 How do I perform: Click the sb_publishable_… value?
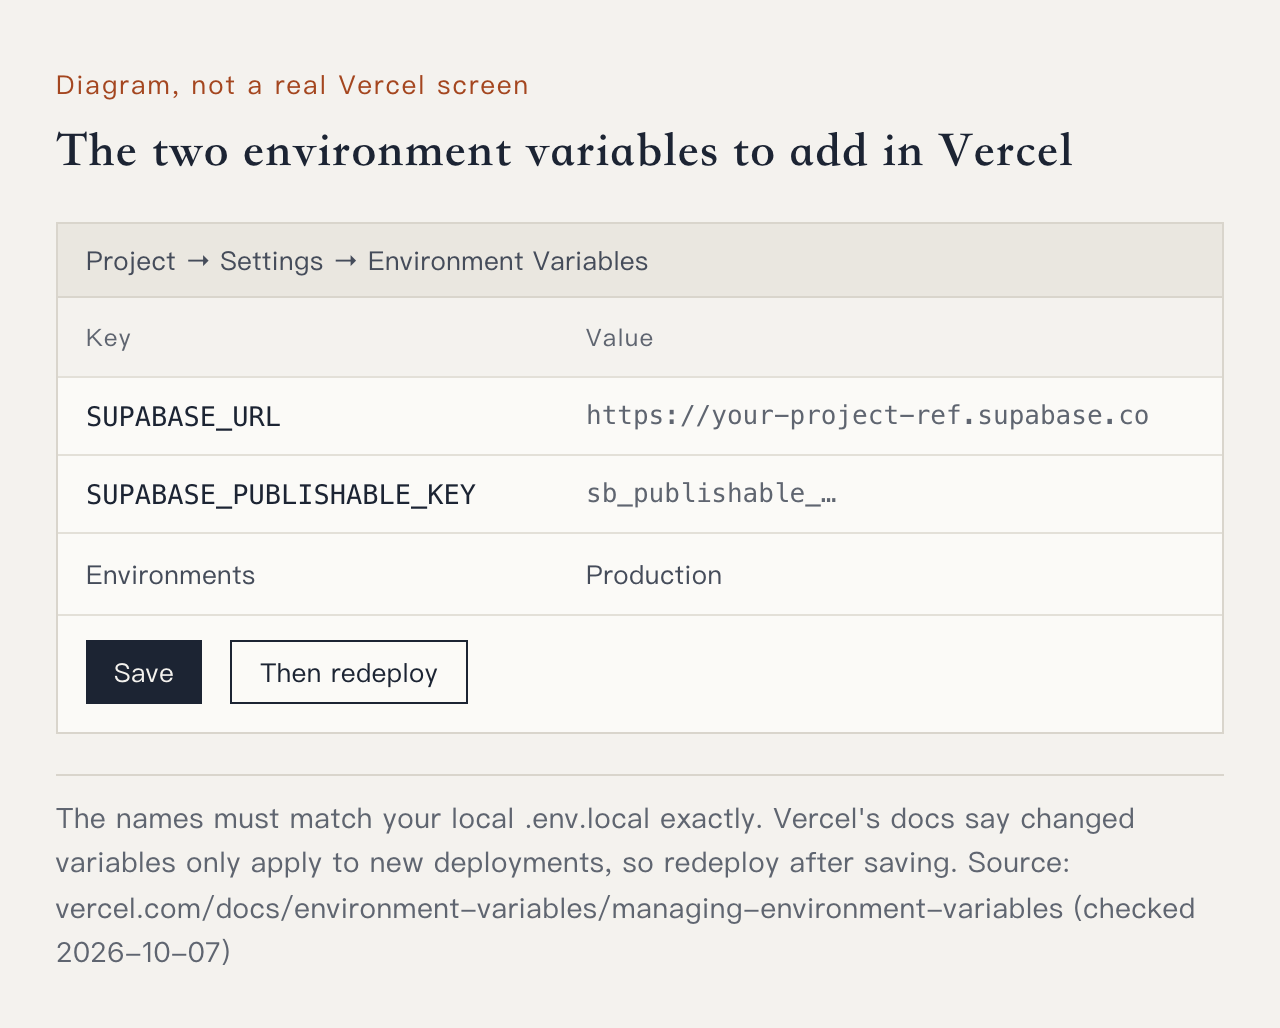click(711, 493)
